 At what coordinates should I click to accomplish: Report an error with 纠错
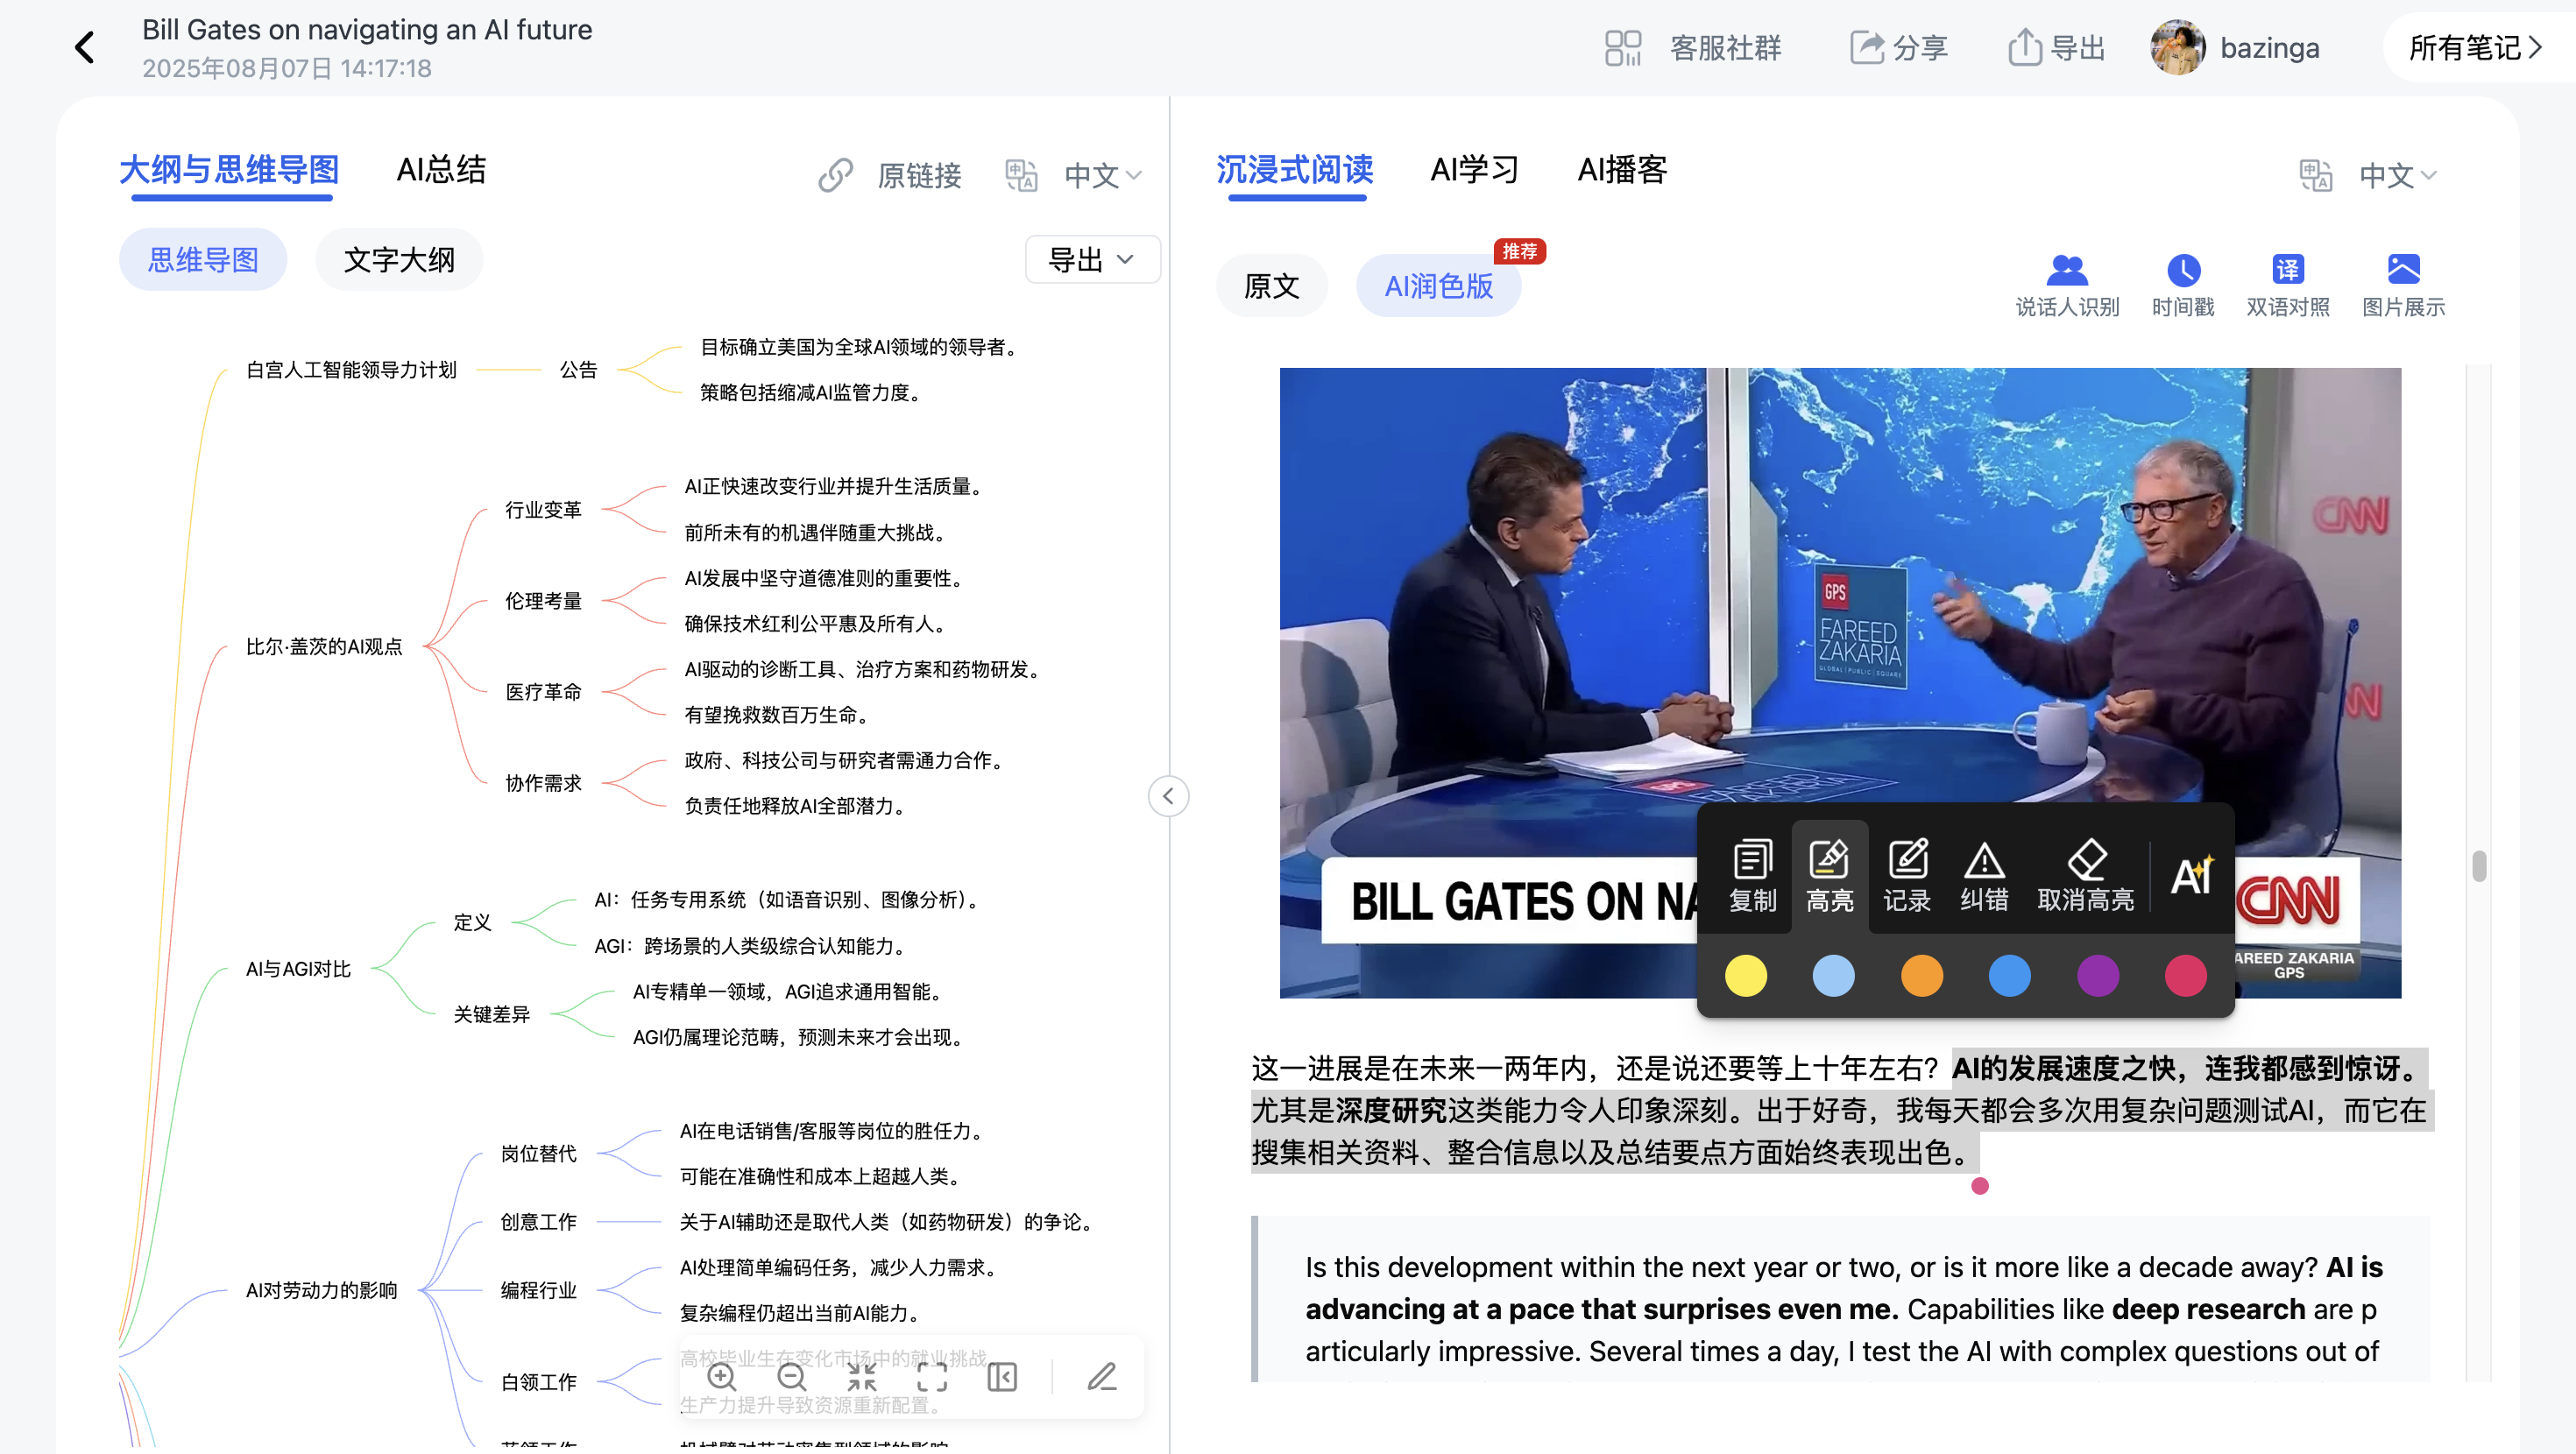[x=1984, y=876]
